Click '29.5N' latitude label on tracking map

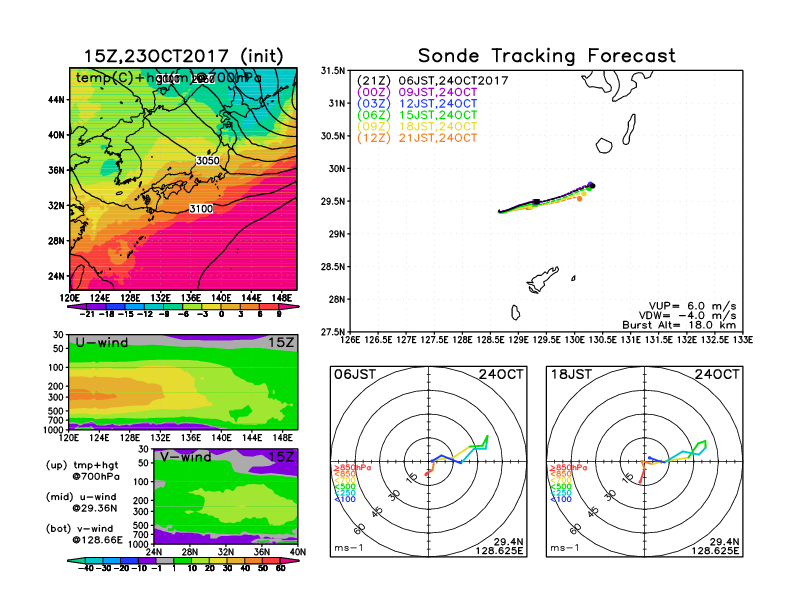click(333, 201)
